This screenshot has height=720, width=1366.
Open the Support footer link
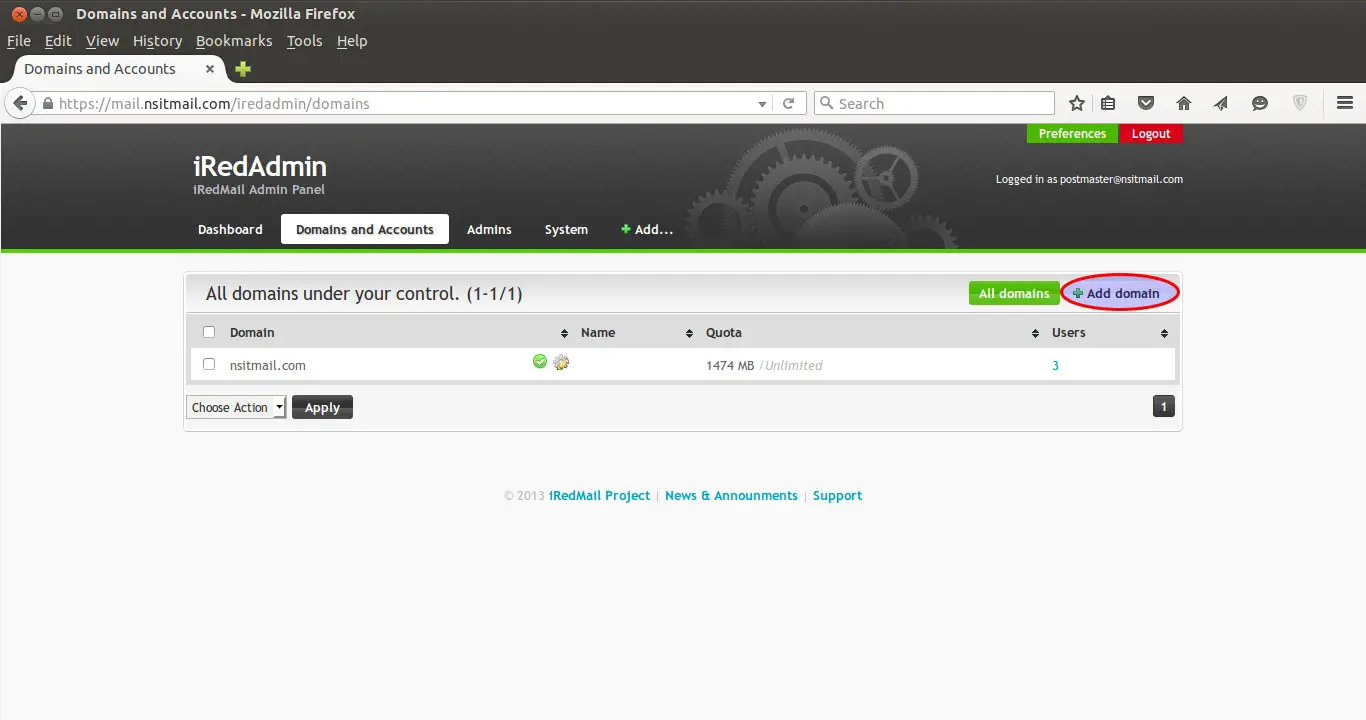pyautogui.click(x=837, y=495)
